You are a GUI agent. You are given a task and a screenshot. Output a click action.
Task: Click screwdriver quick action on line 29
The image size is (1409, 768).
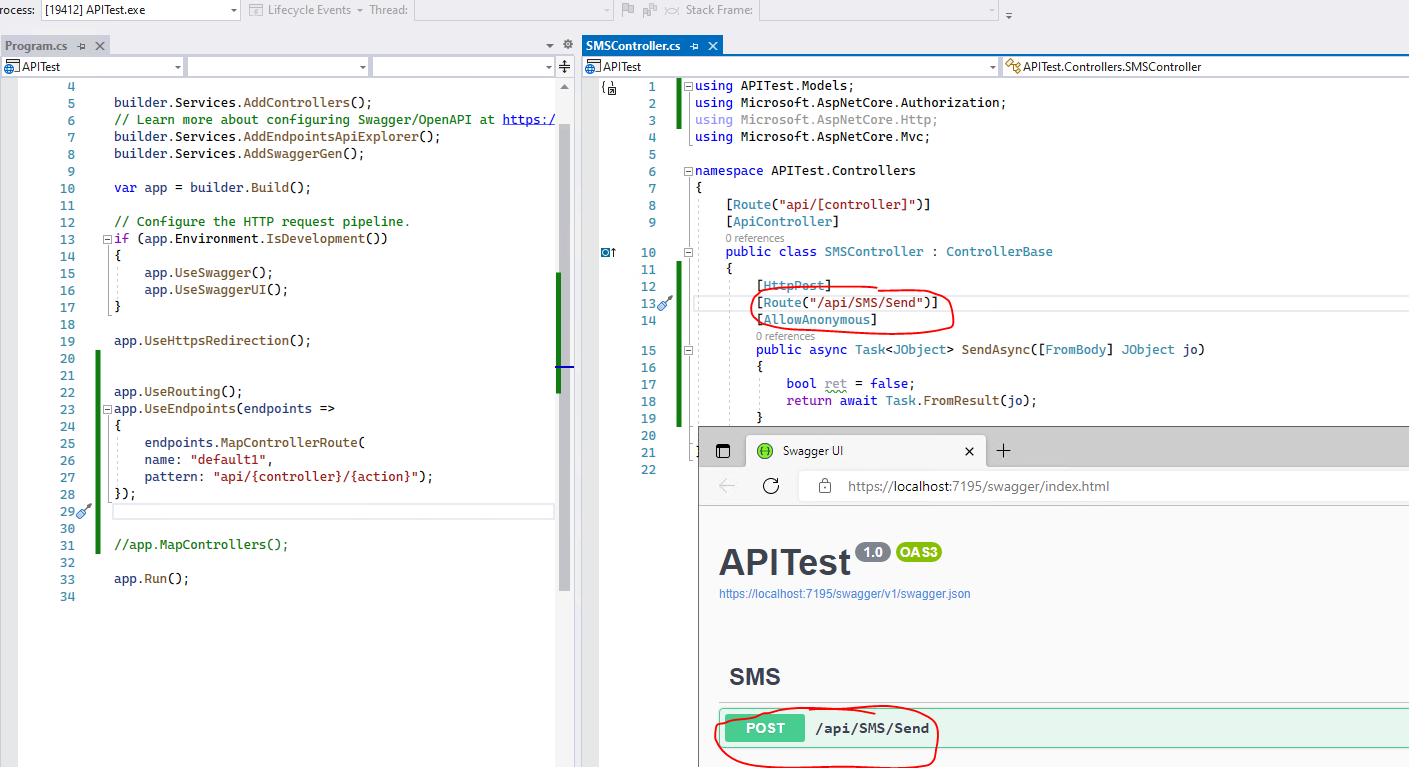click(x=84, y=511)
